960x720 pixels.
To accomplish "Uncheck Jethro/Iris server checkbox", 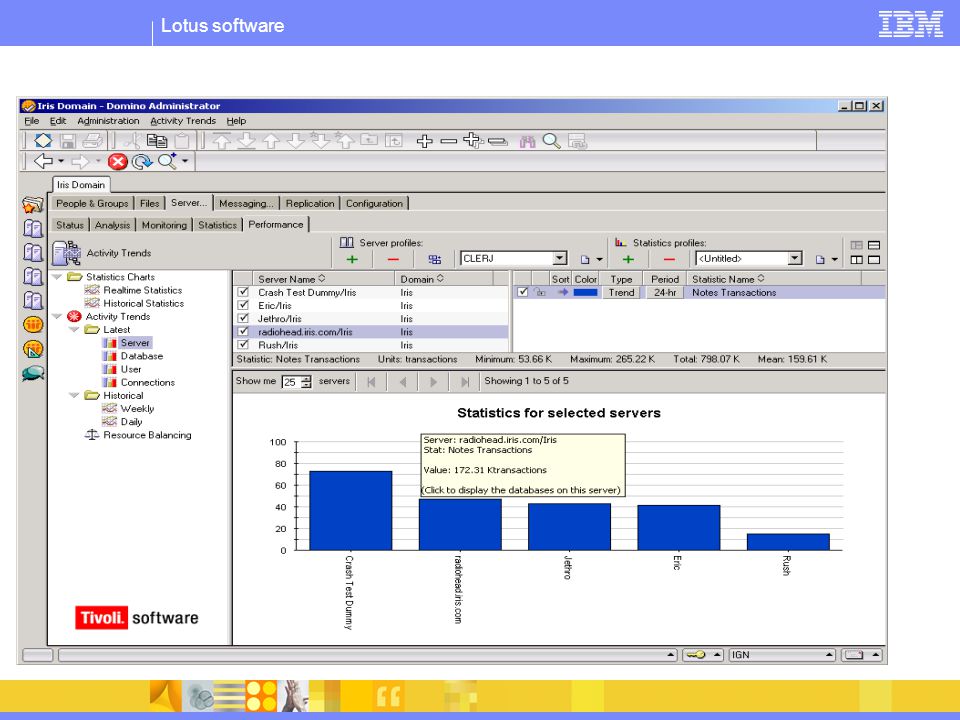I will tap(244, 318).
